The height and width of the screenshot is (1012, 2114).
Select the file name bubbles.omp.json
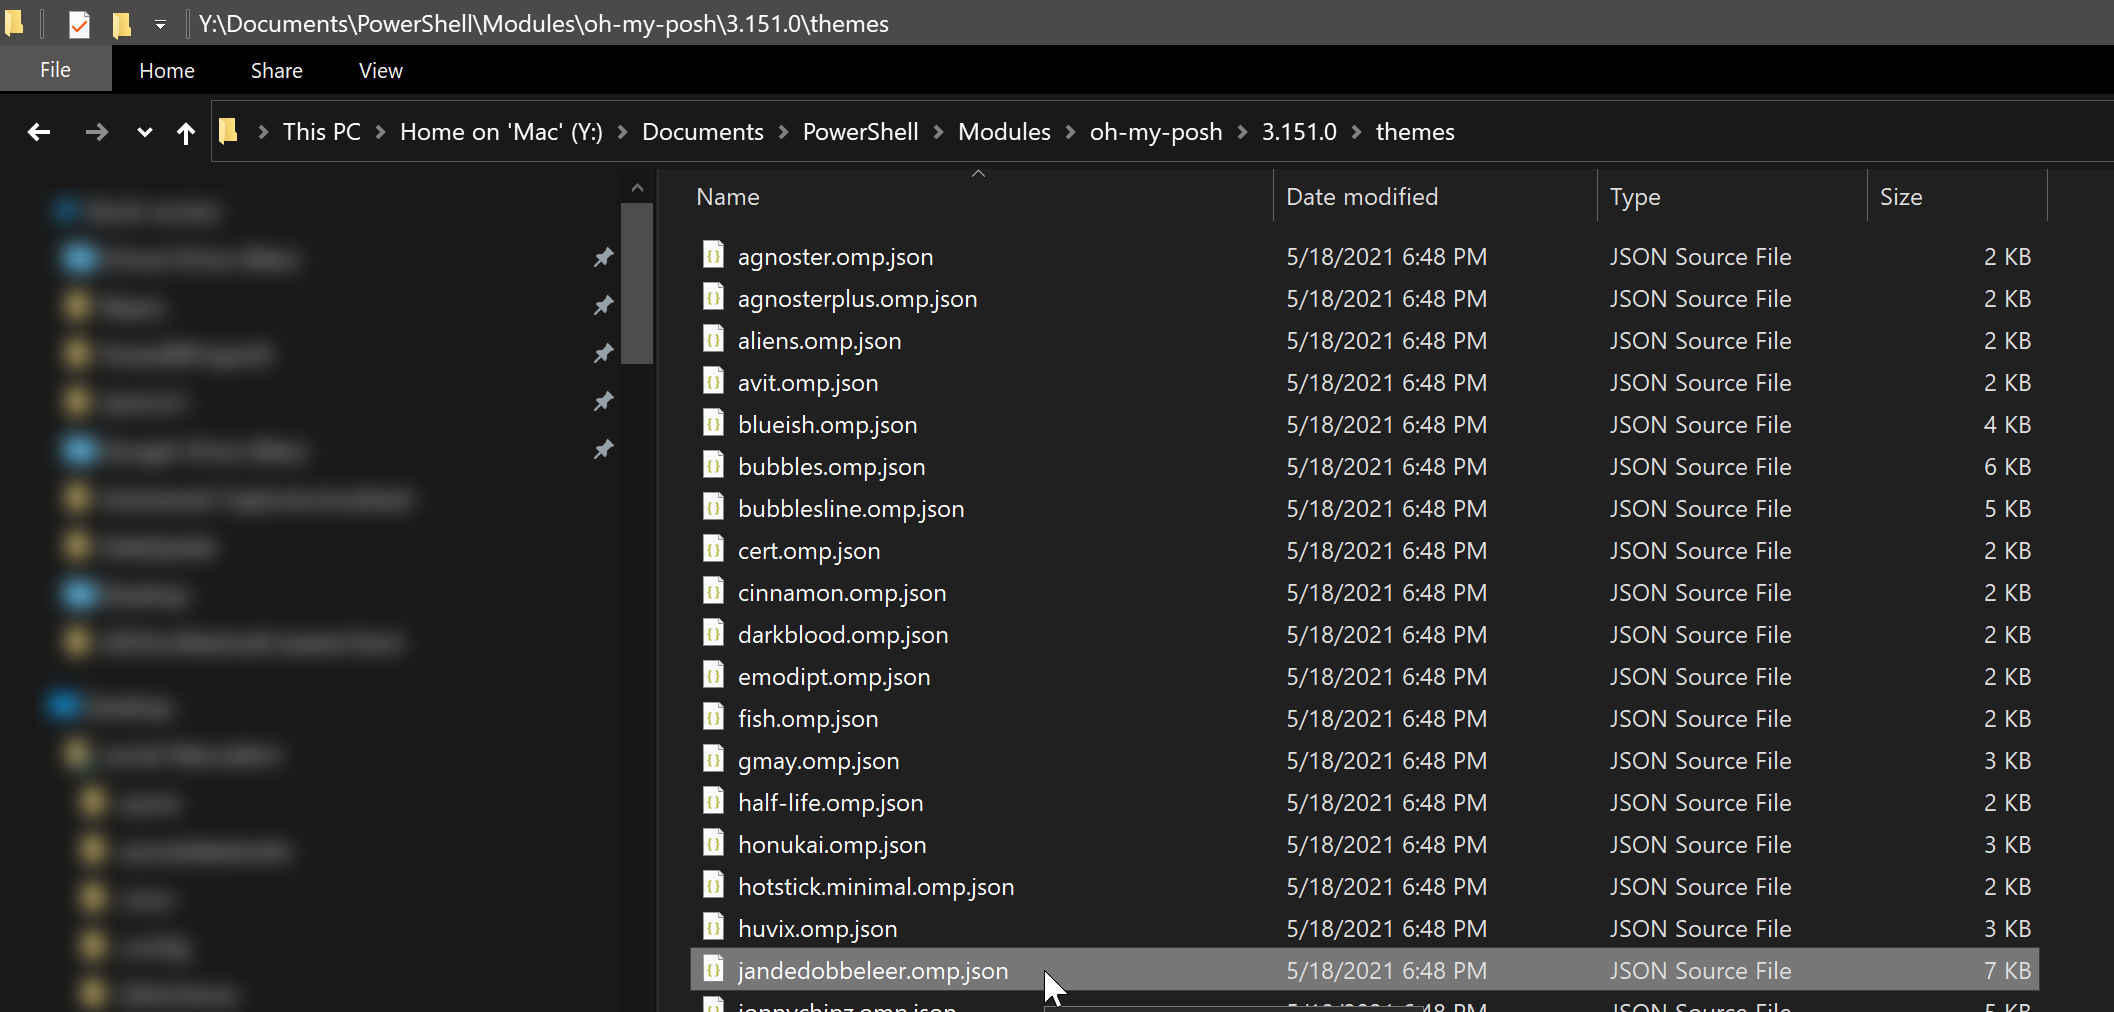tap(831, 467)
